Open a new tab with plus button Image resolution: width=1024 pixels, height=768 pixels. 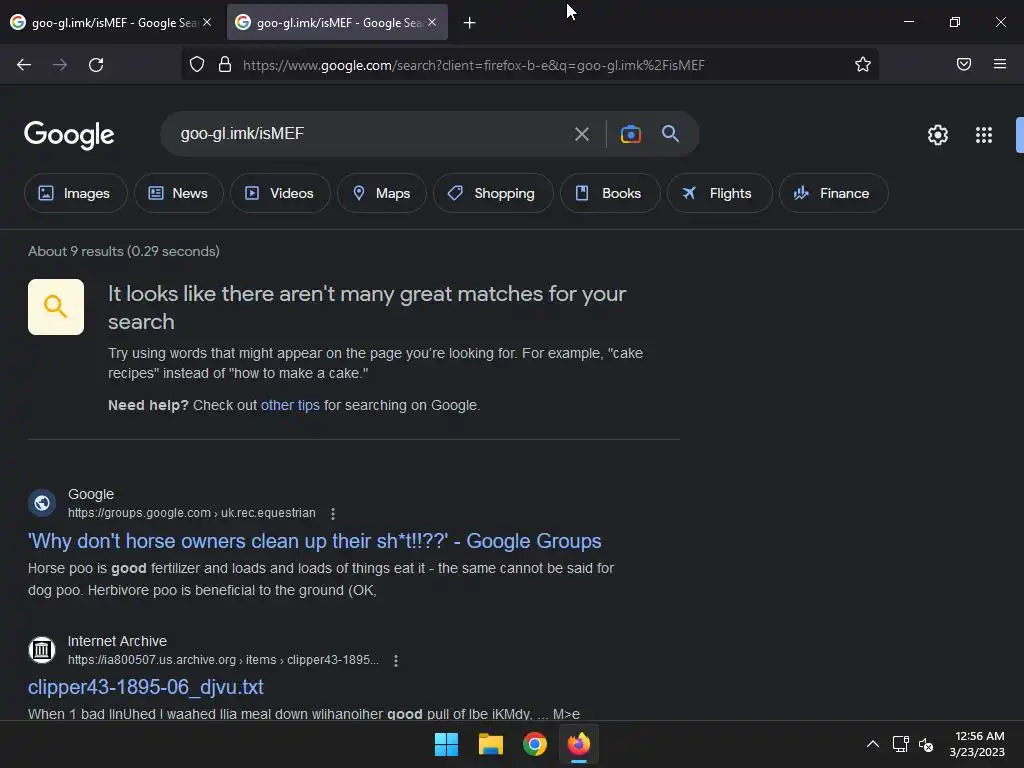[470, 23]
